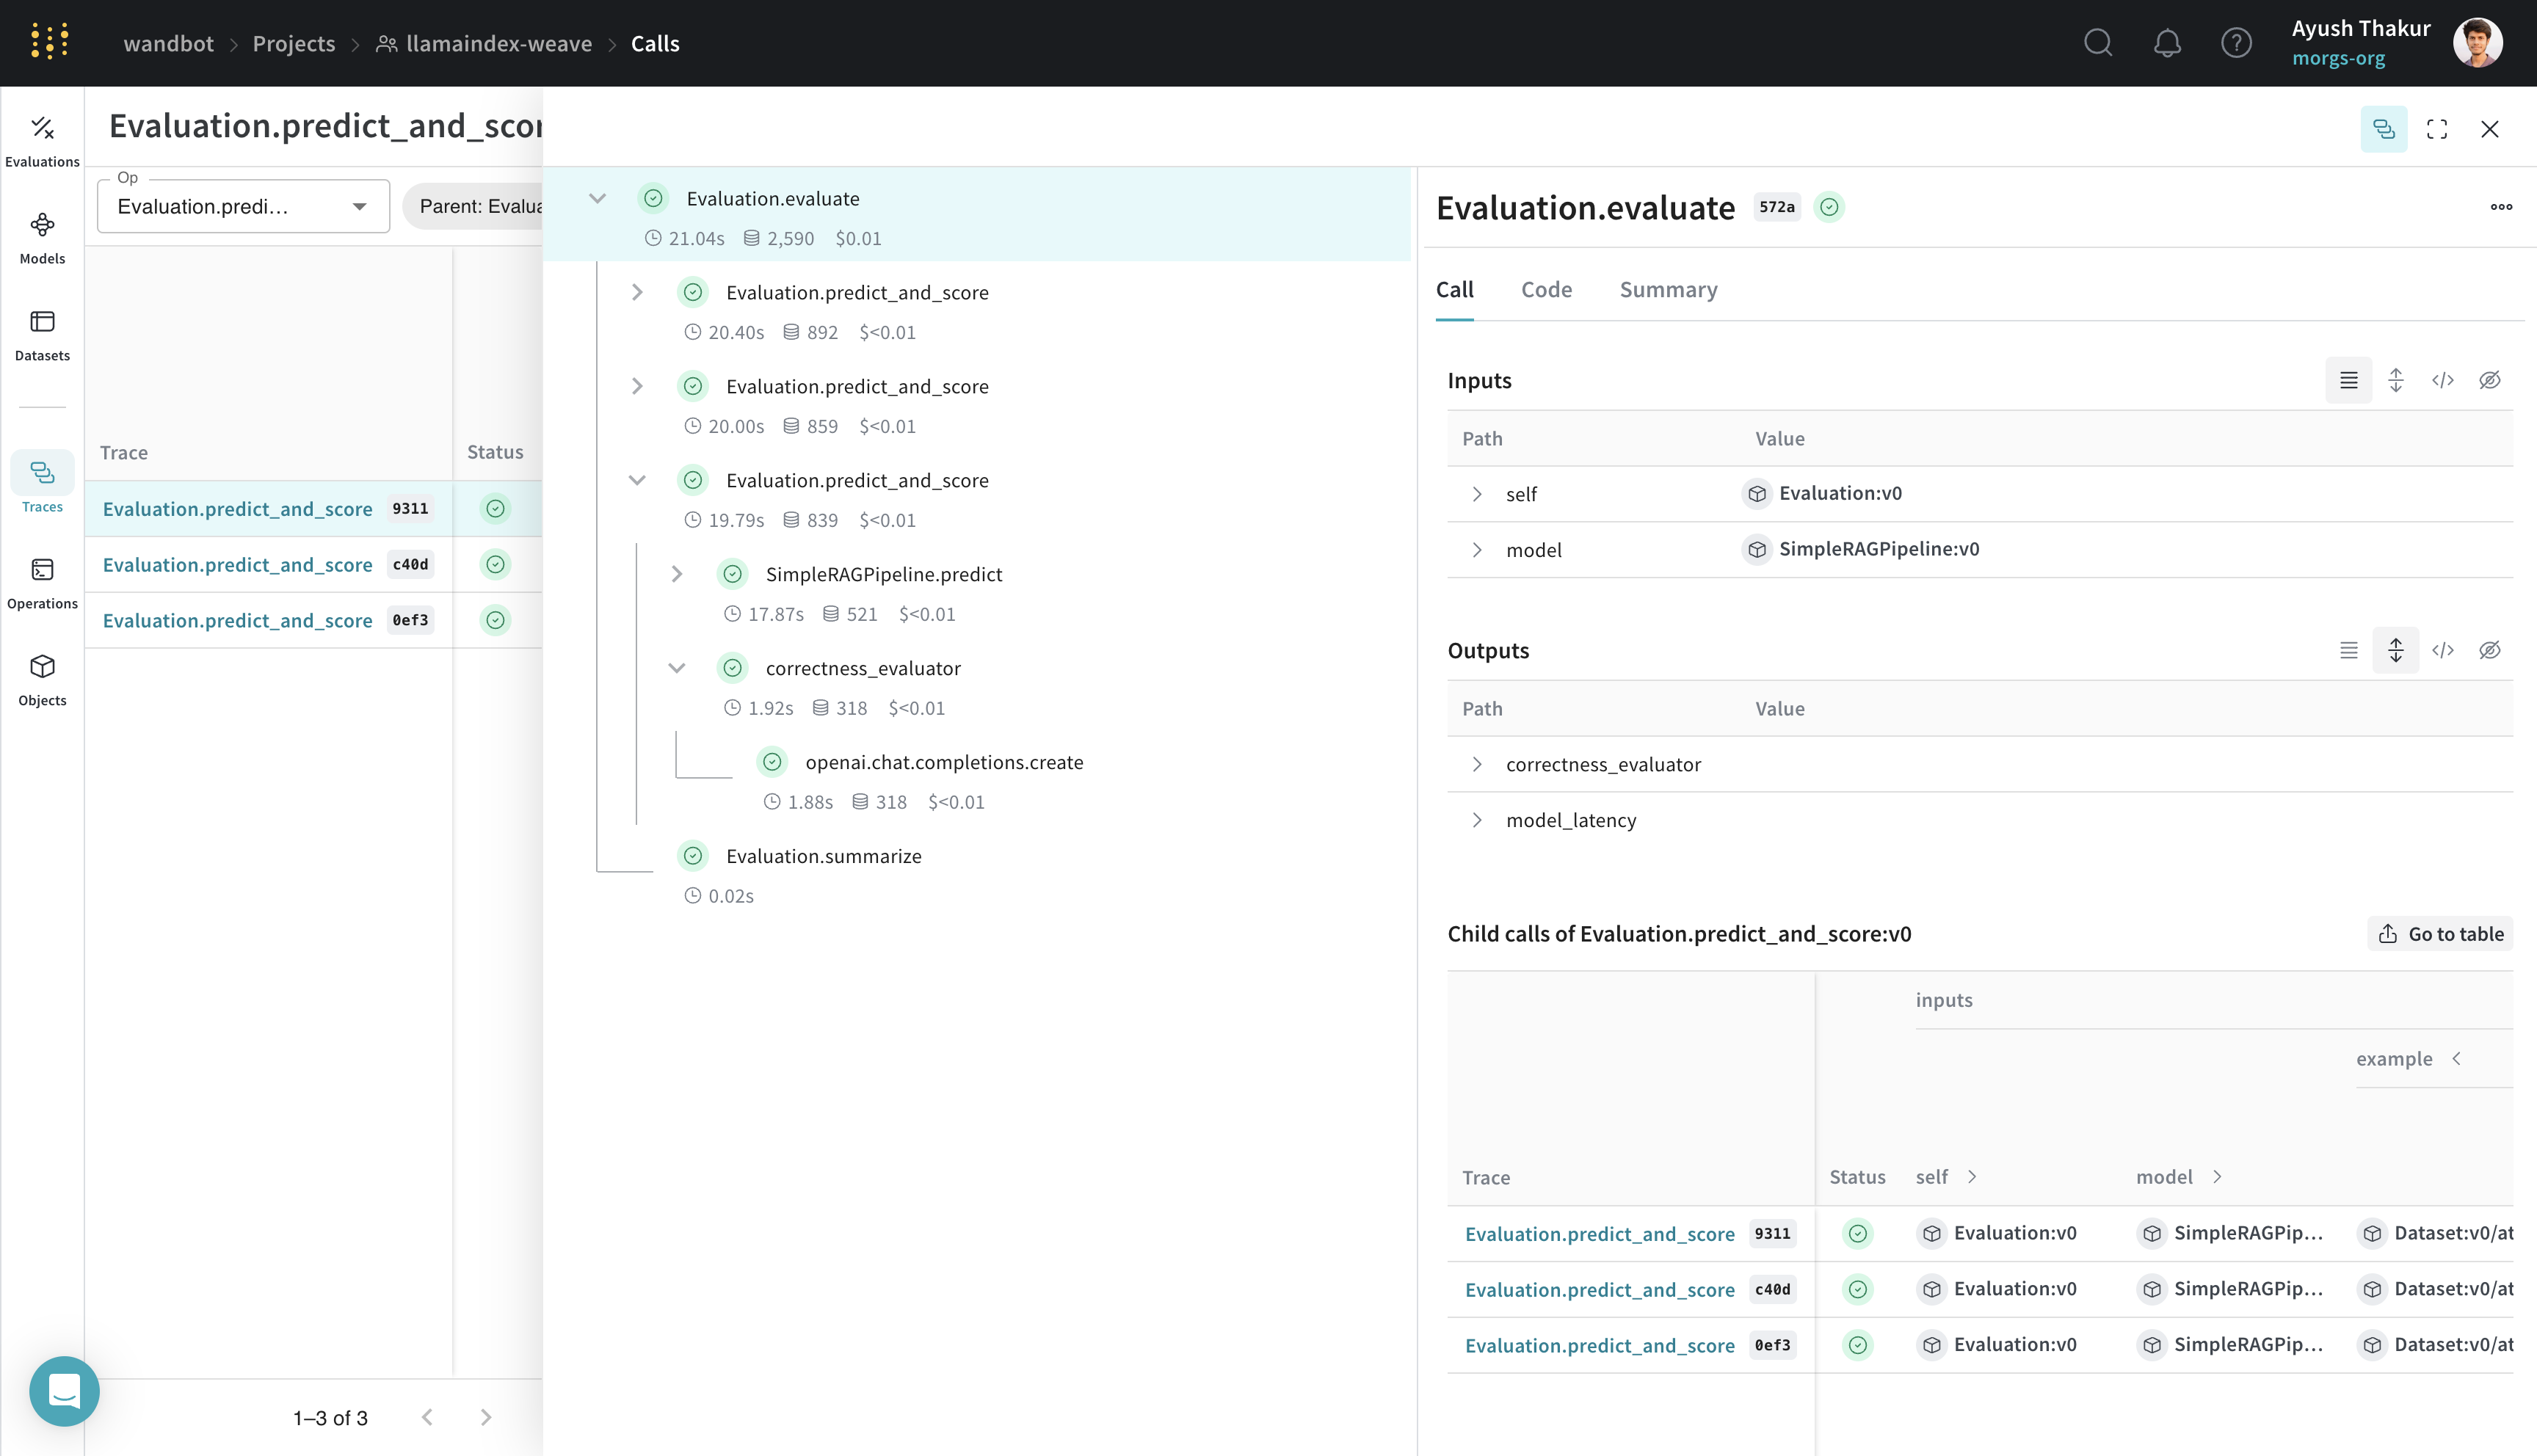
Task: Open the intercom chat bubble
Action: pyautogui.click(x=64, y=1390)
